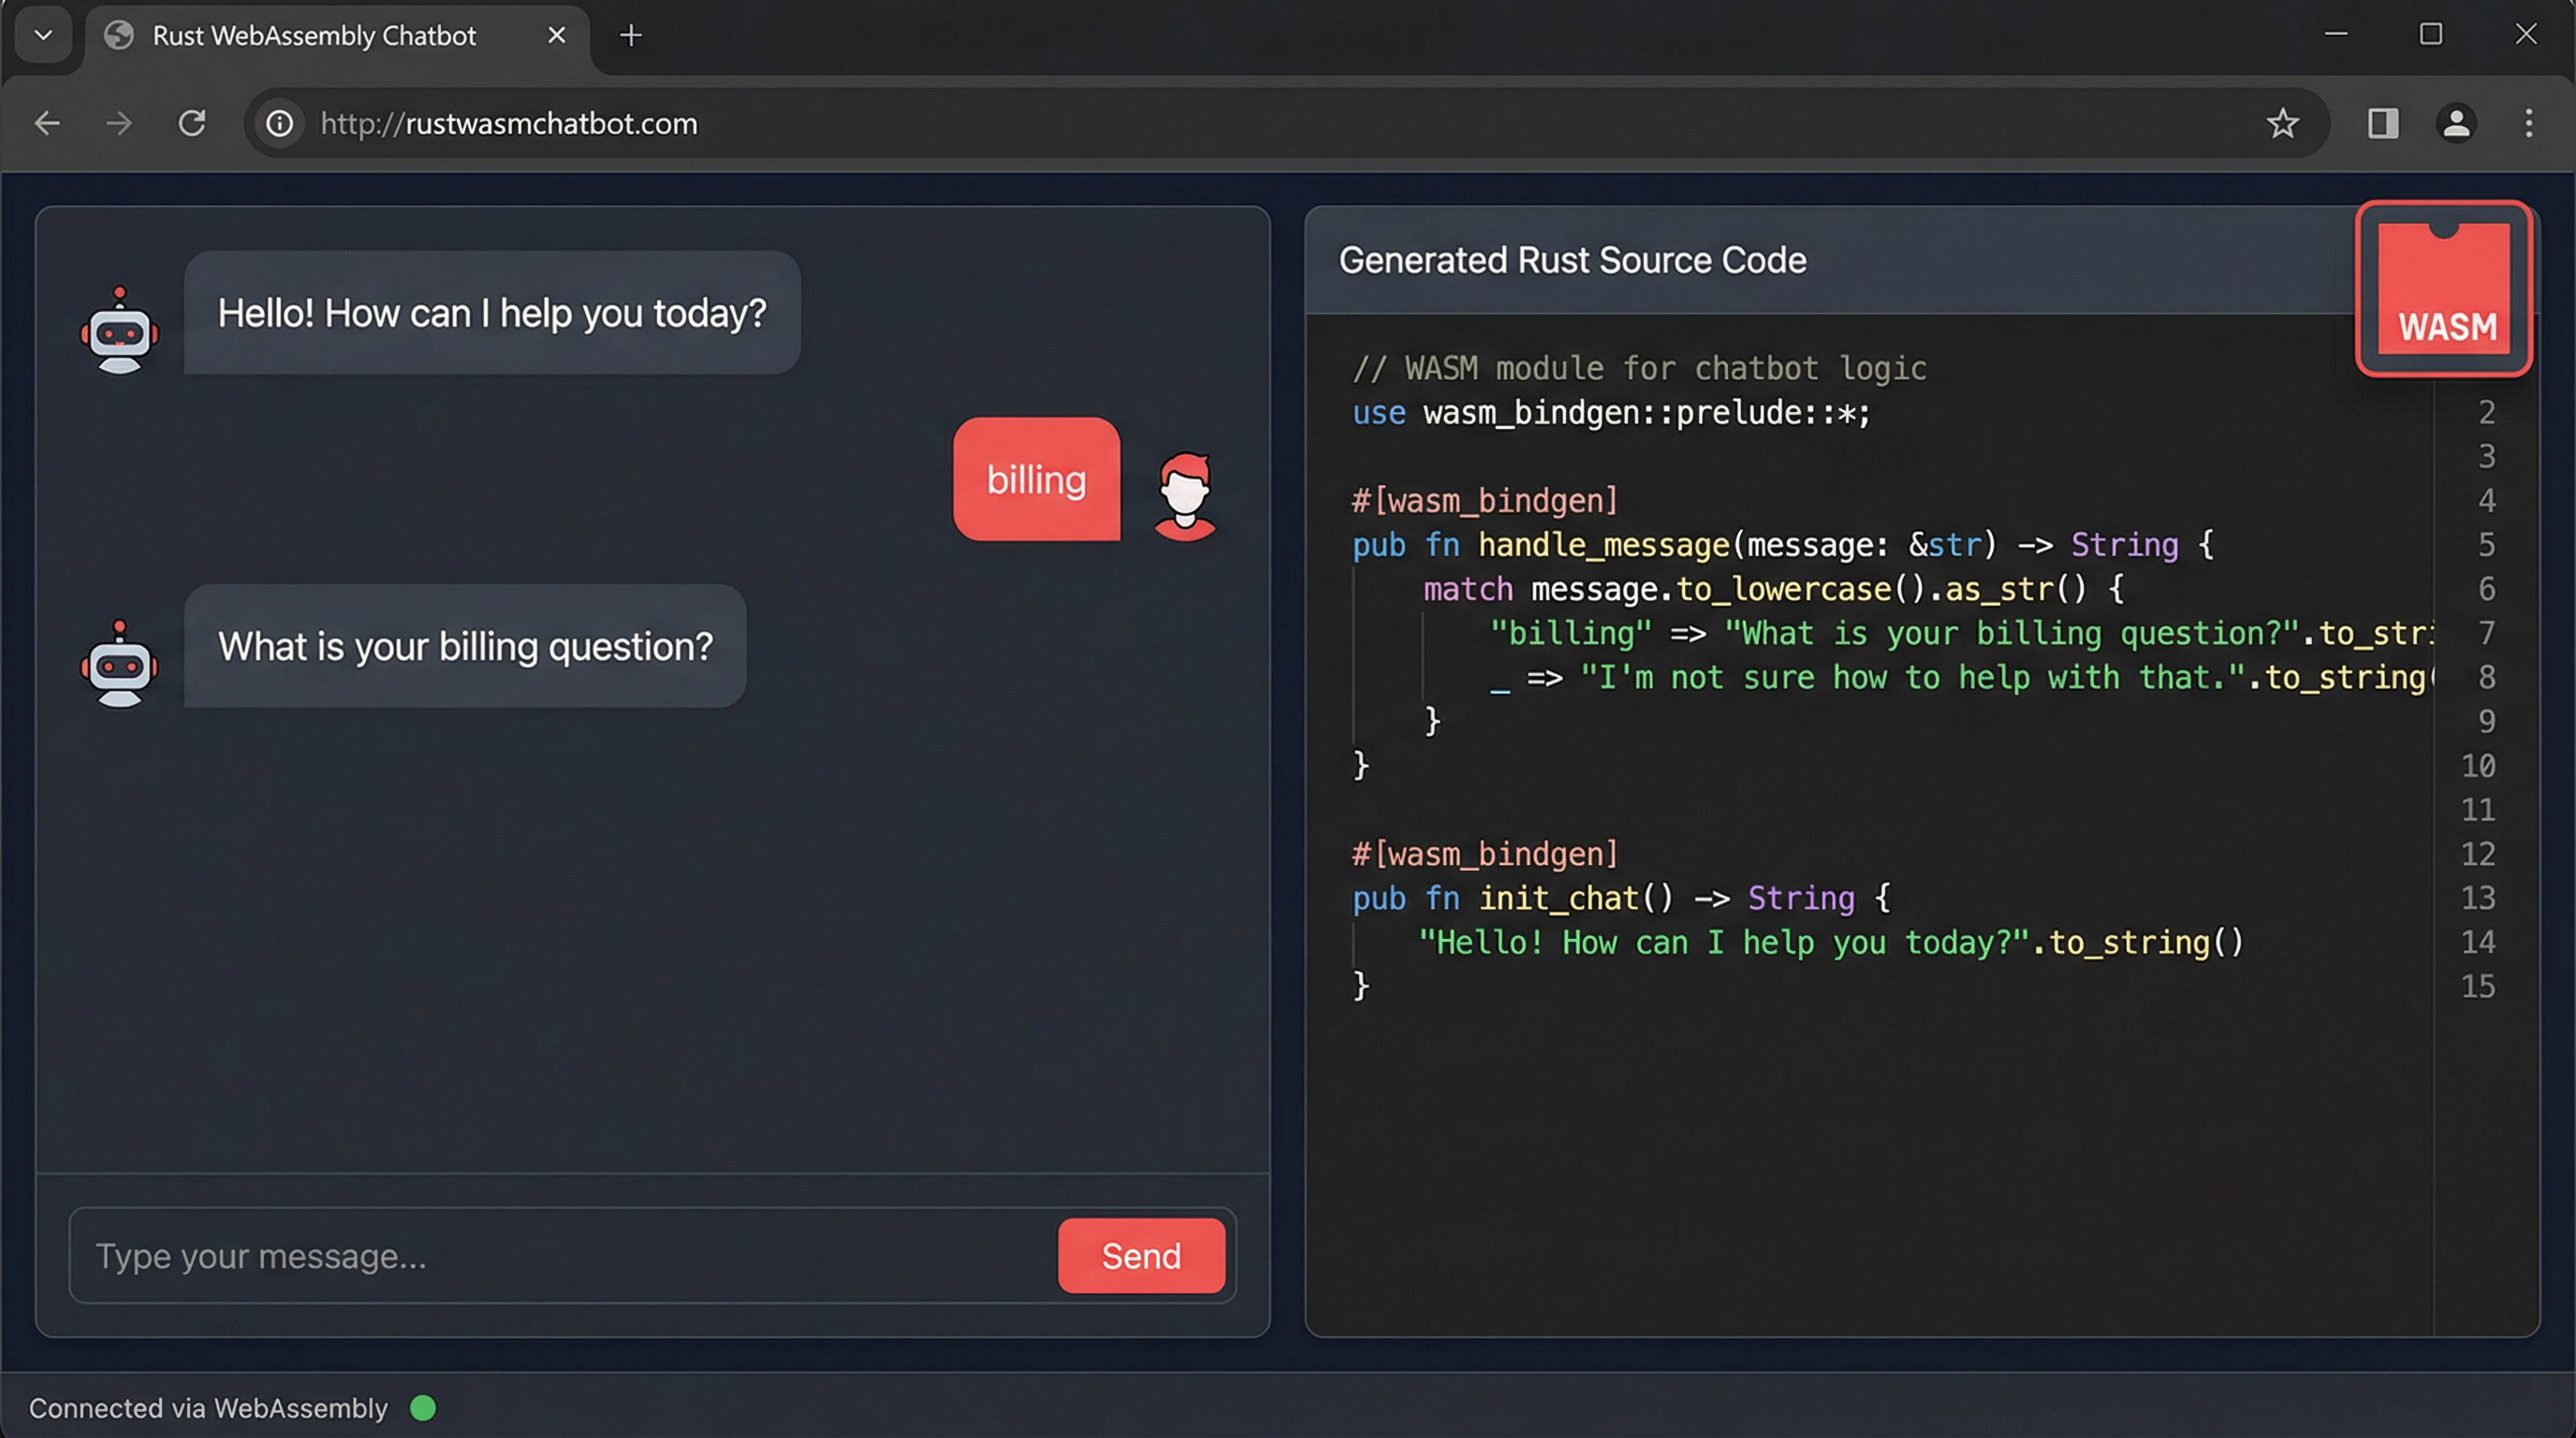This screenshot has height=1438, width=2576.
Task: View site information icon in the address bar
Action: coord(280,124)
